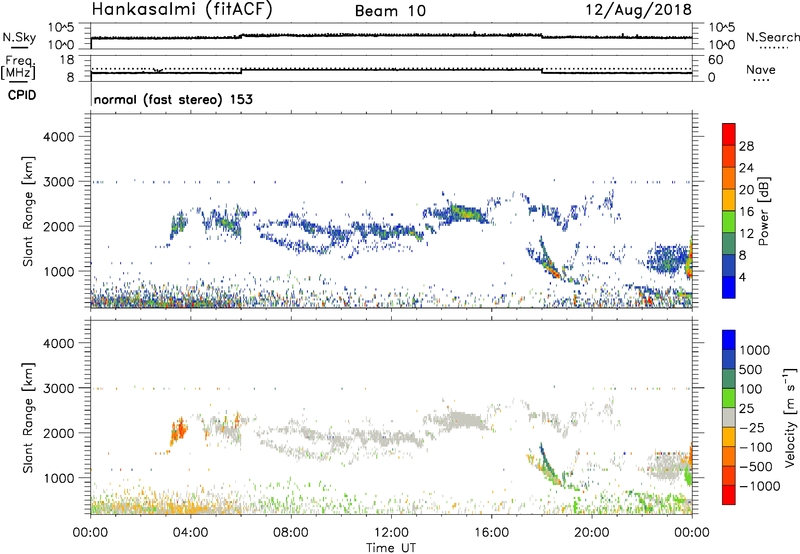This screenshot has width=800, height=554.
Task: Select the '12:00' time tick label
Action: [391, 533]
